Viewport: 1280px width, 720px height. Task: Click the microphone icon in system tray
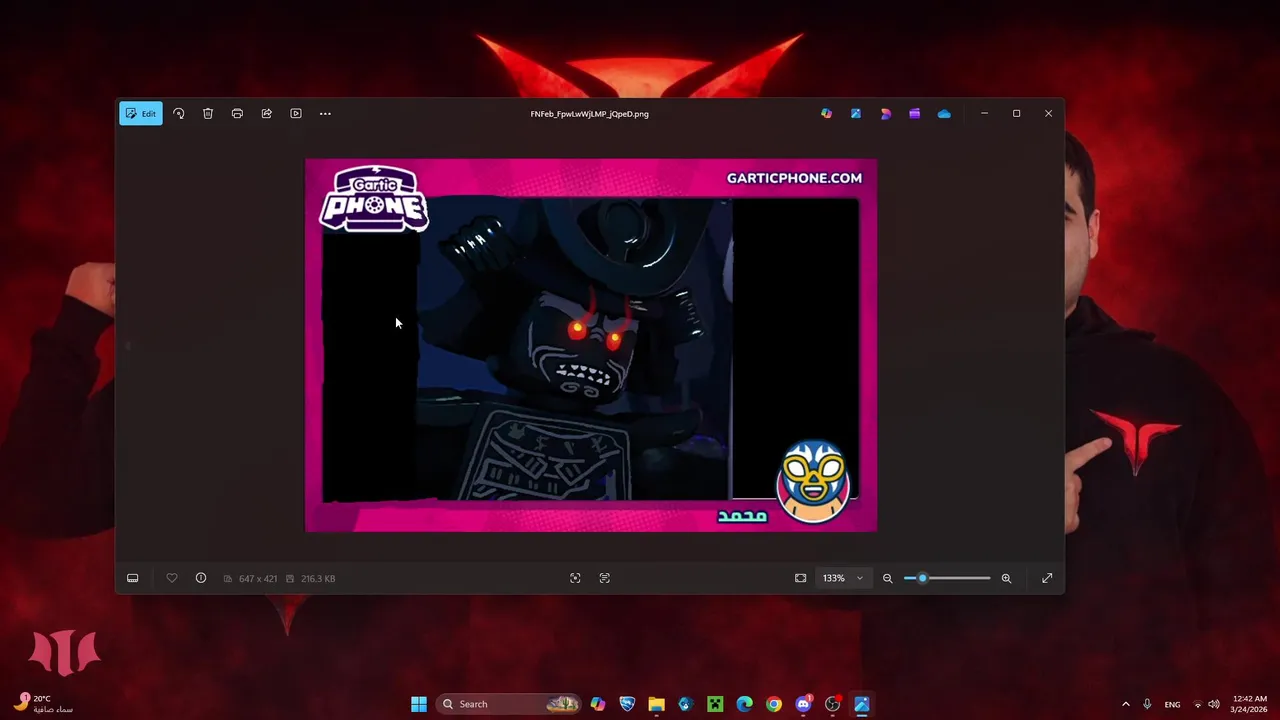click(1147, 704)
